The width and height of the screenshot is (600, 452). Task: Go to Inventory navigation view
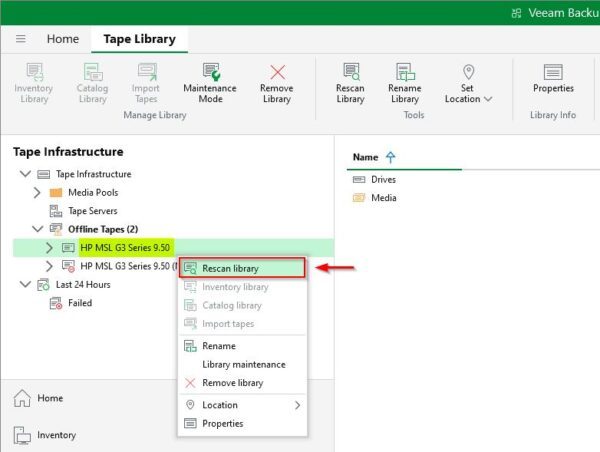[x=57, y=435]
